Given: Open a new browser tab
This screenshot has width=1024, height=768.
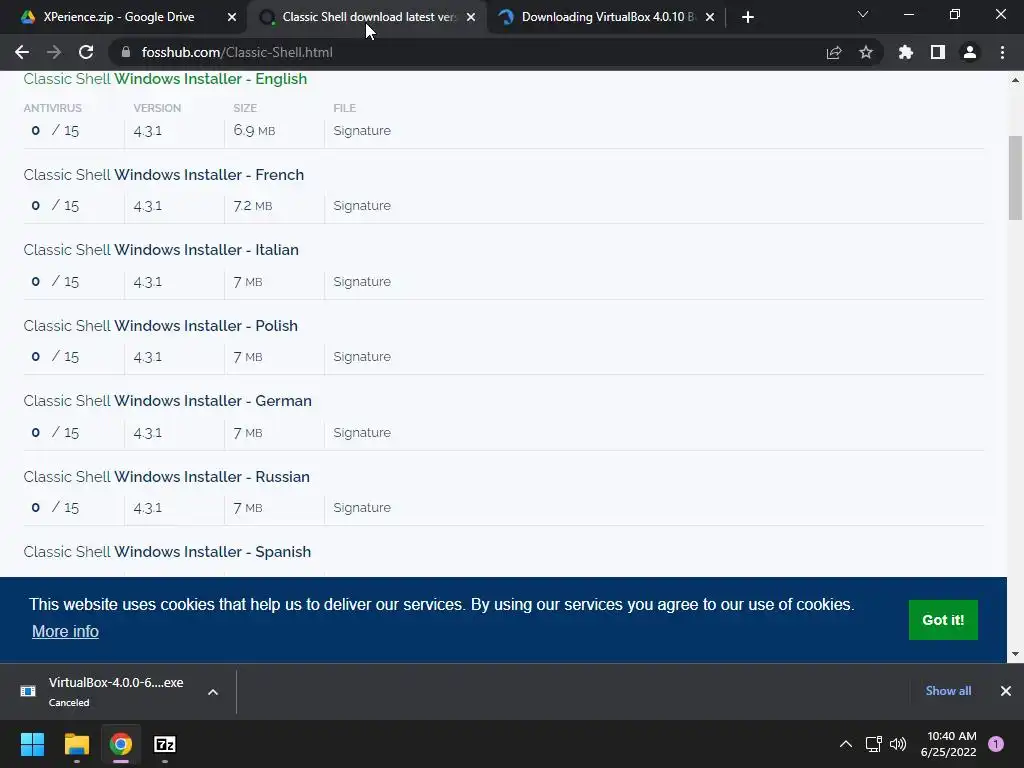Looking at the screenshot, I should [748, 17].
